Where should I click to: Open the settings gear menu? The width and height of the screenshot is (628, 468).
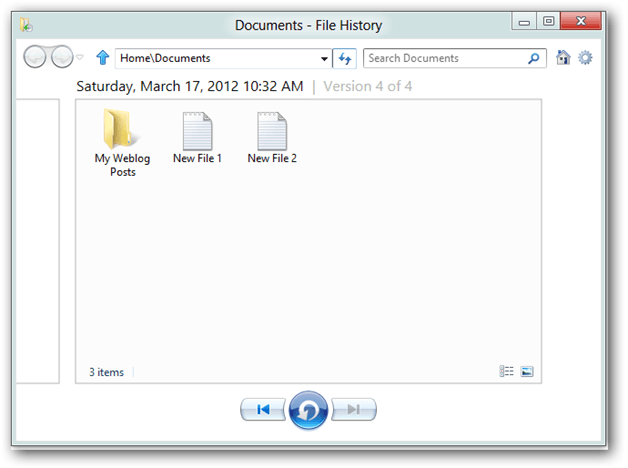tap(586, 58)
